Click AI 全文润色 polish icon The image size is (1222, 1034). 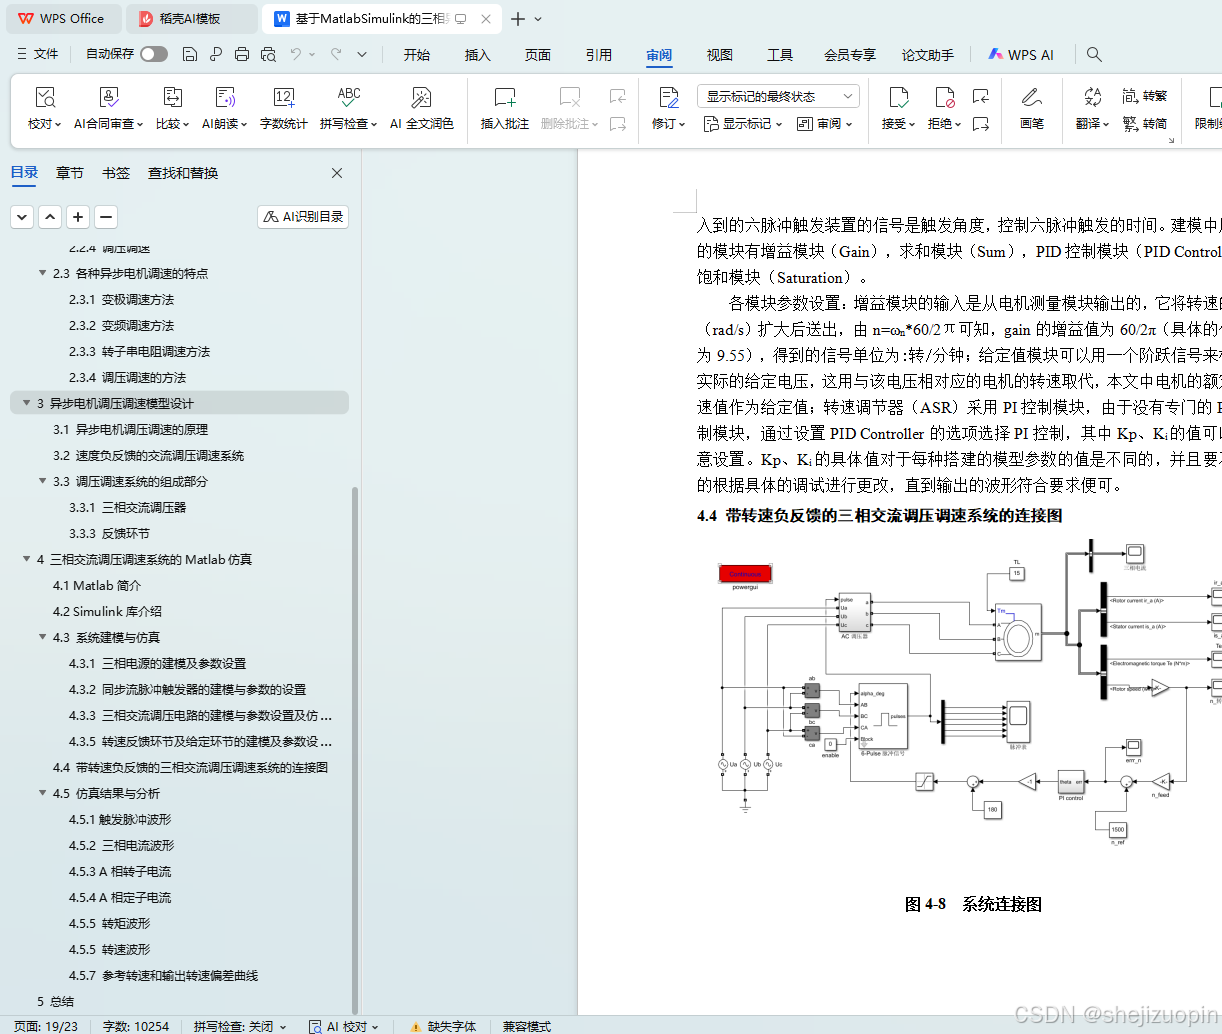tap(421, 98)
